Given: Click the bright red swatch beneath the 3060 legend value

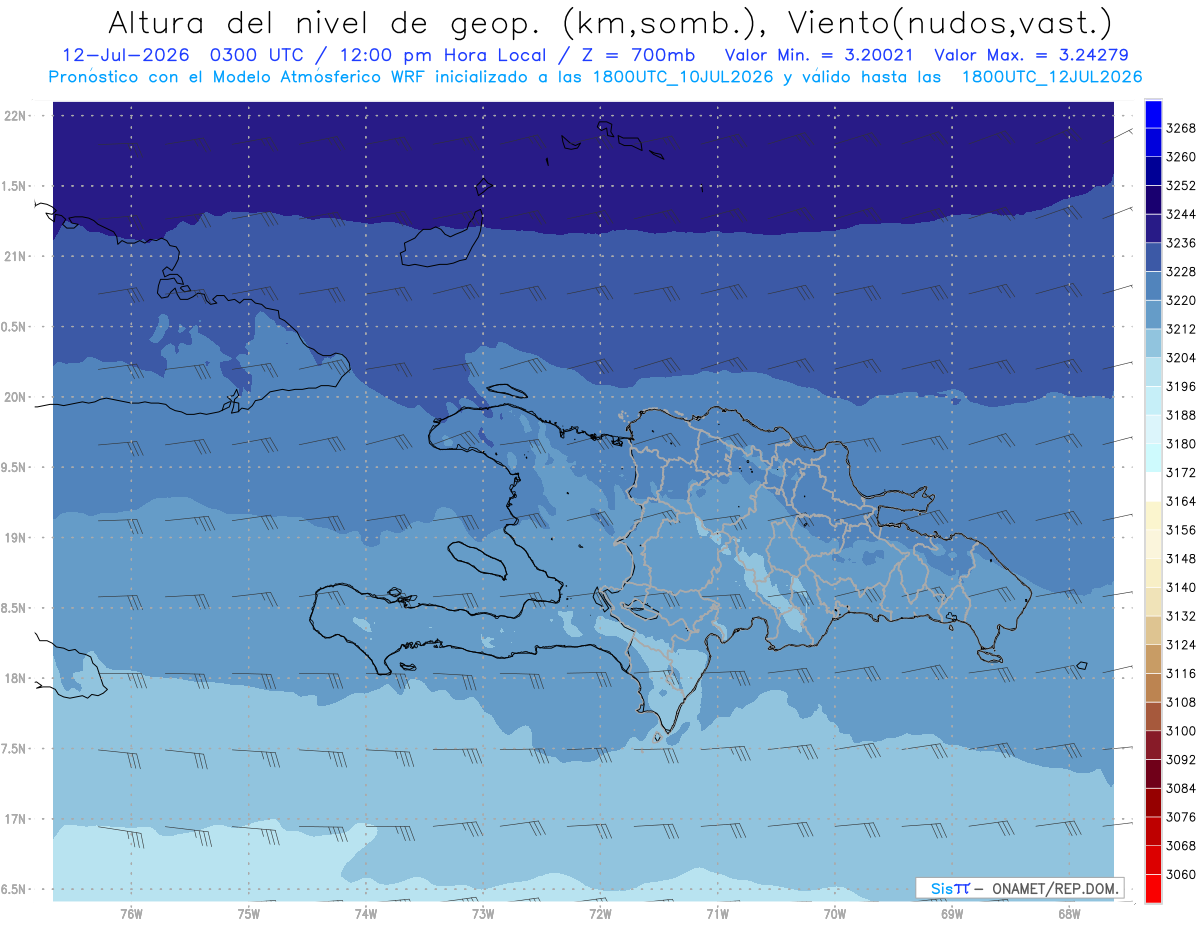Looking at the screenshot, I should [x=1153, y=888].
